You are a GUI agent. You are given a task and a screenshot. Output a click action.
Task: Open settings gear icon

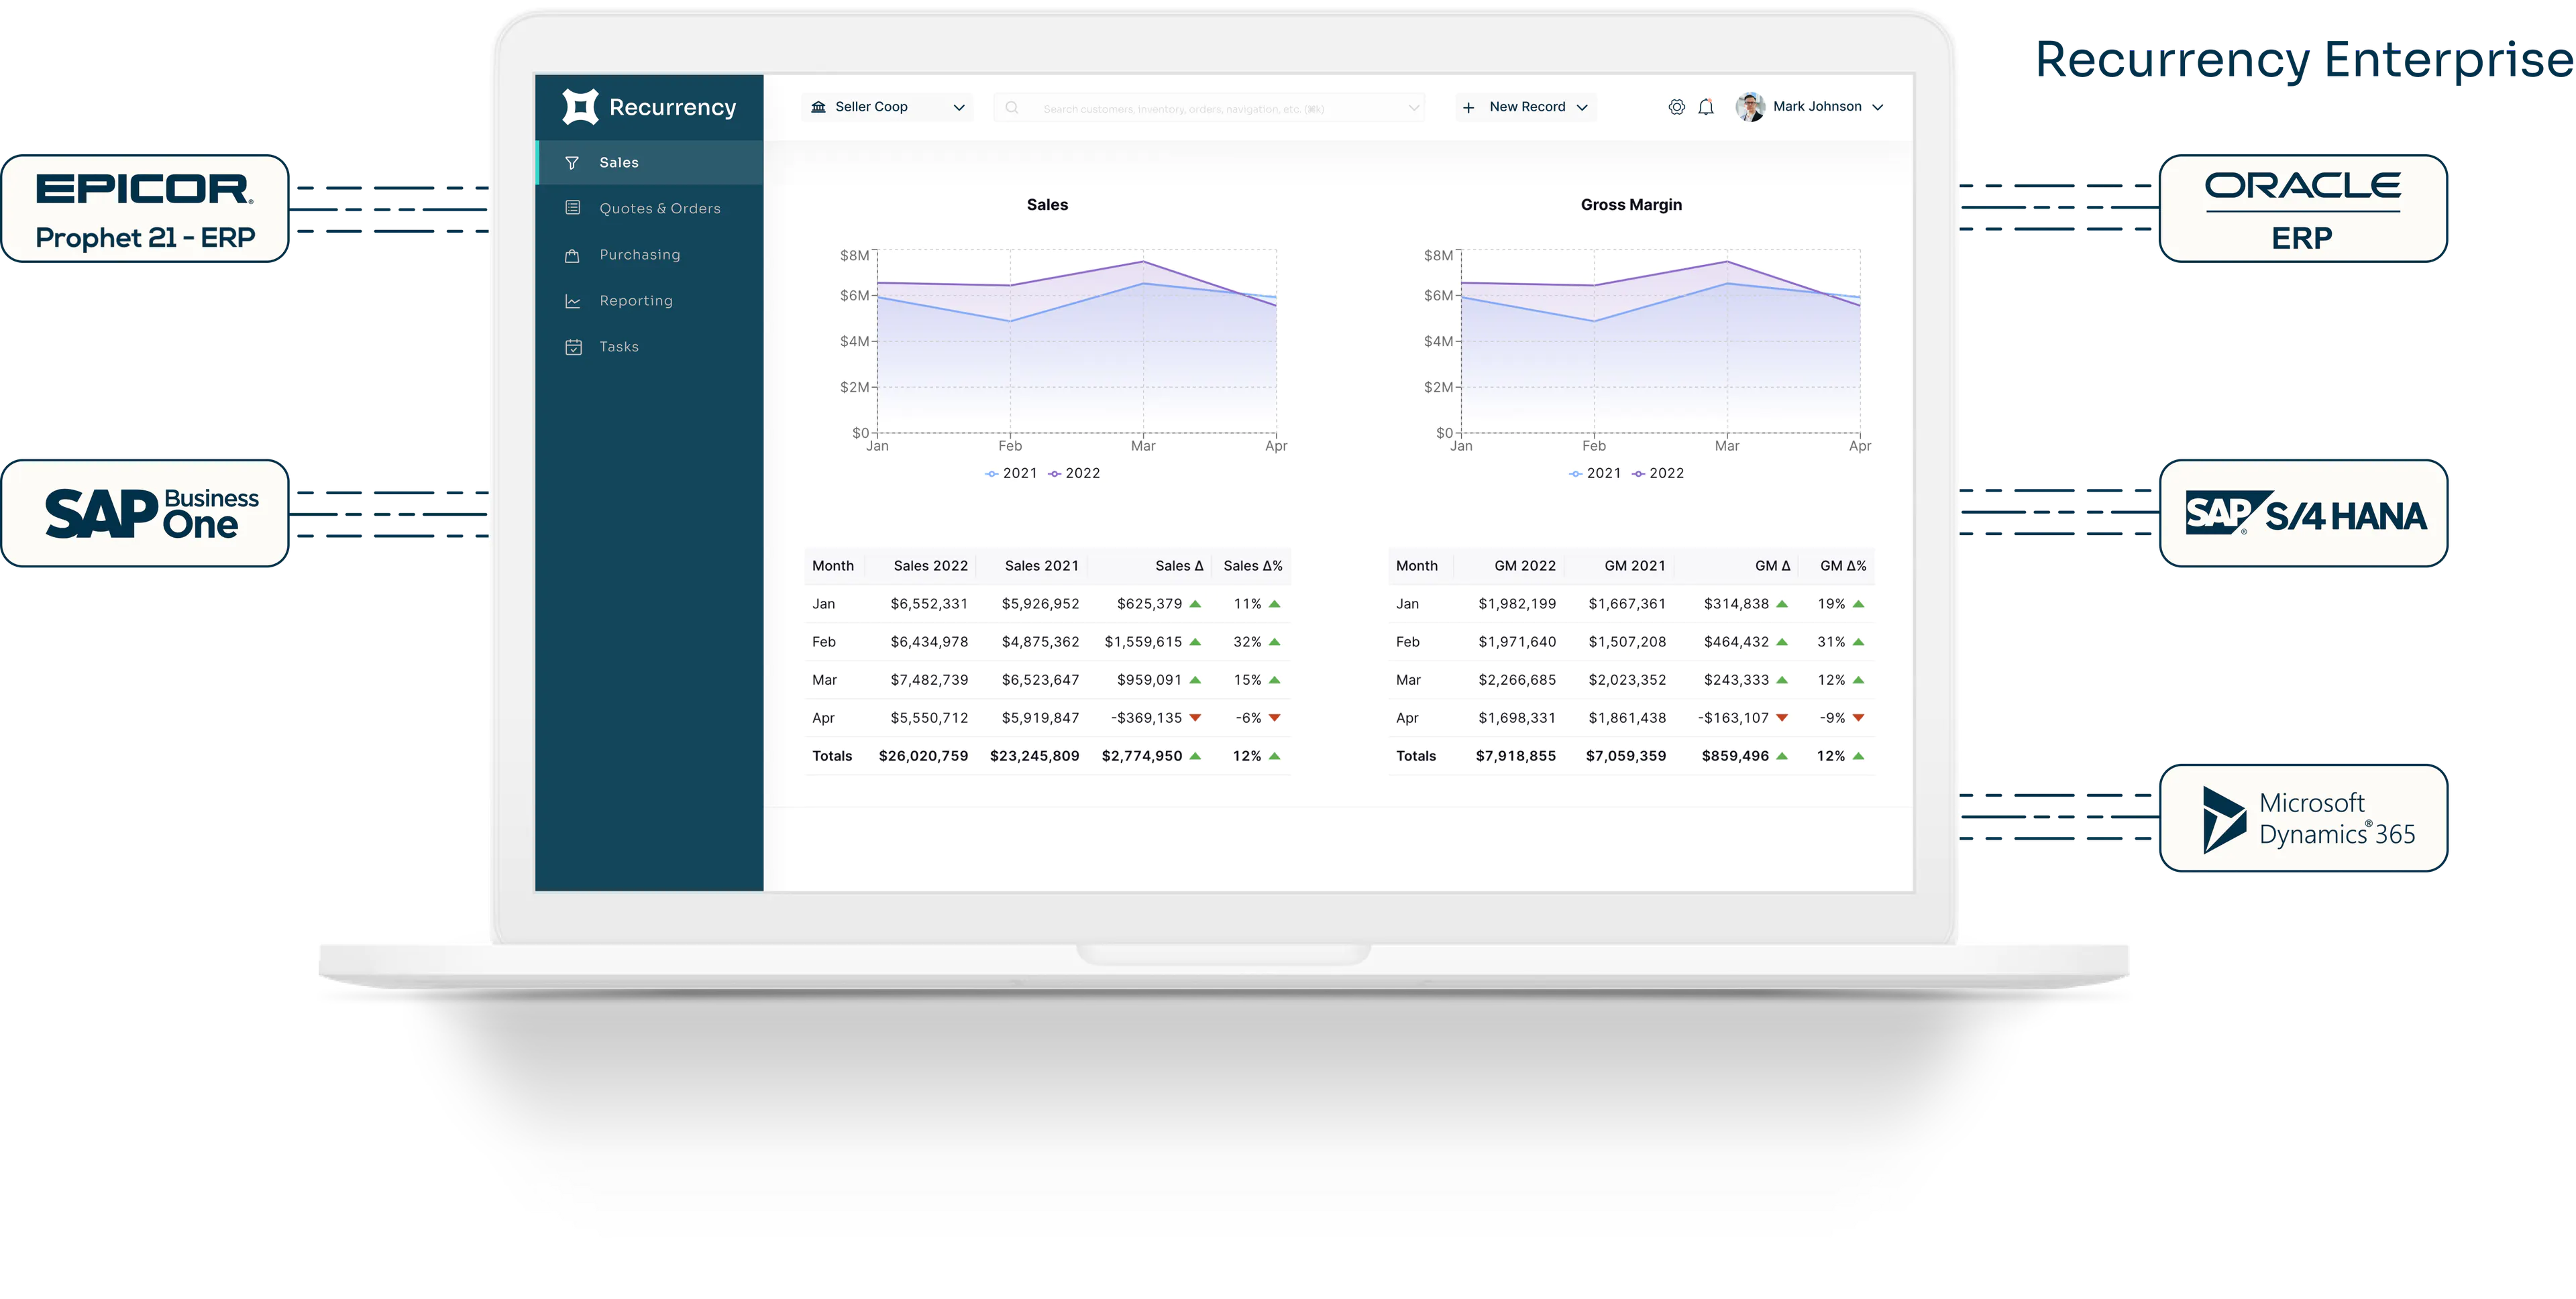(1677, 107)
